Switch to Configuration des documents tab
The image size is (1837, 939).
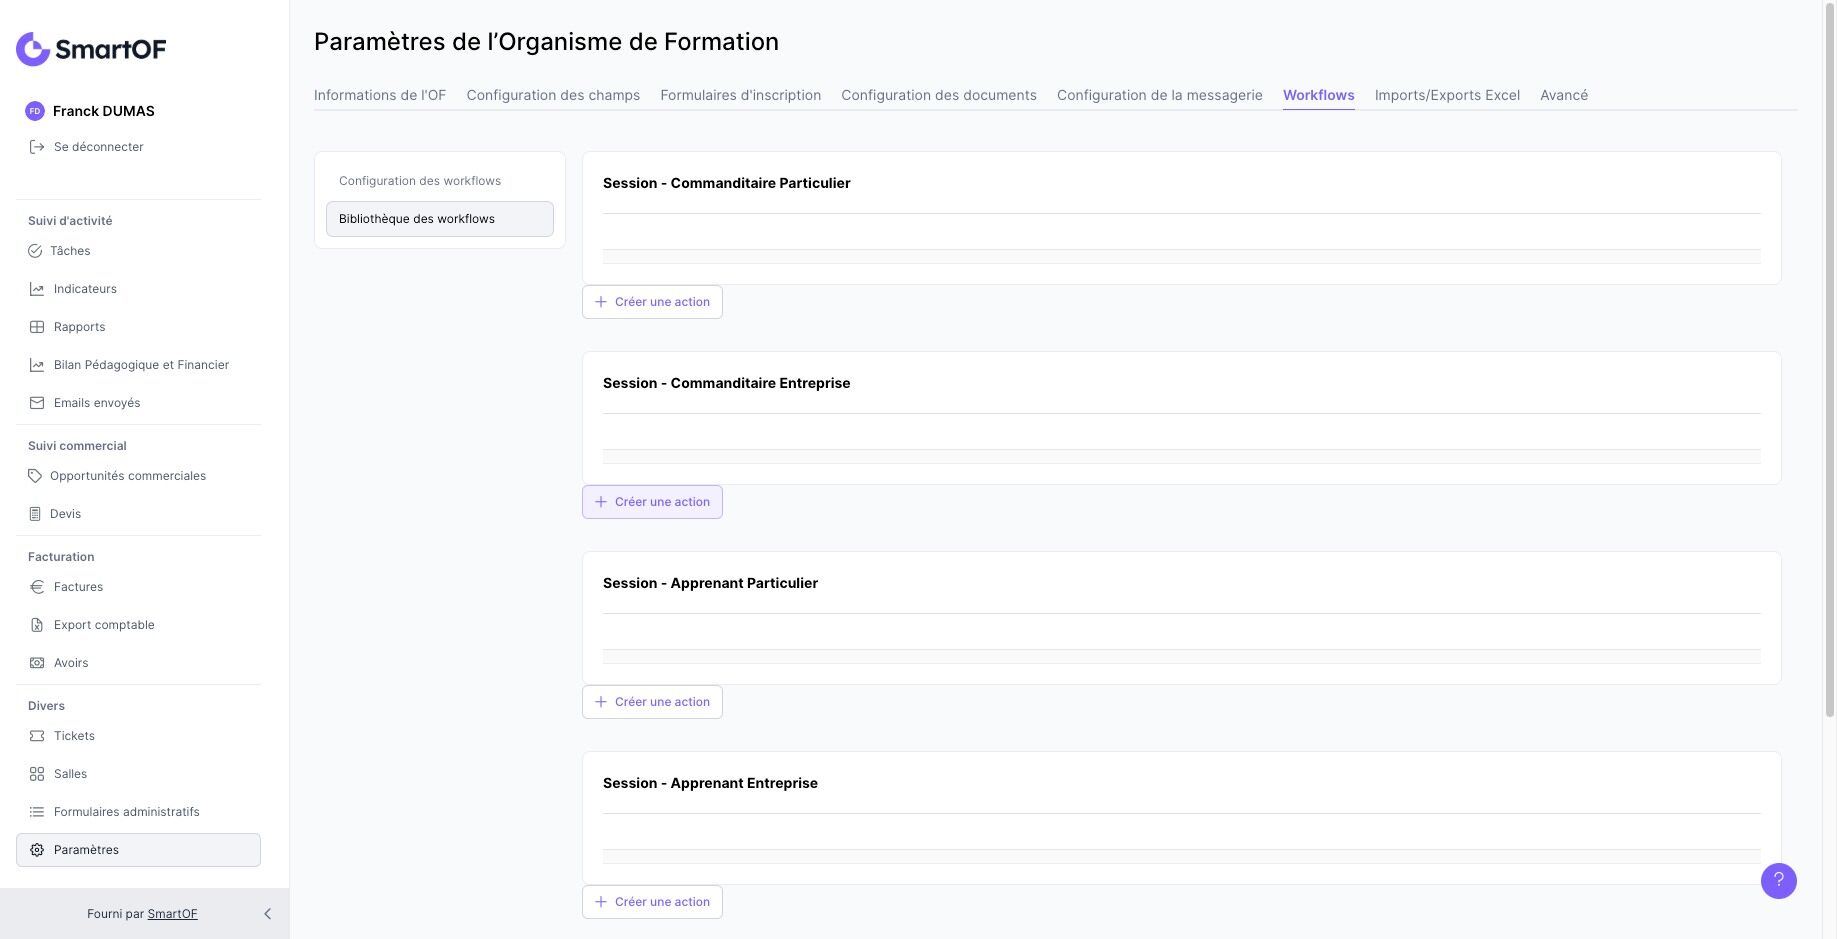938,95
